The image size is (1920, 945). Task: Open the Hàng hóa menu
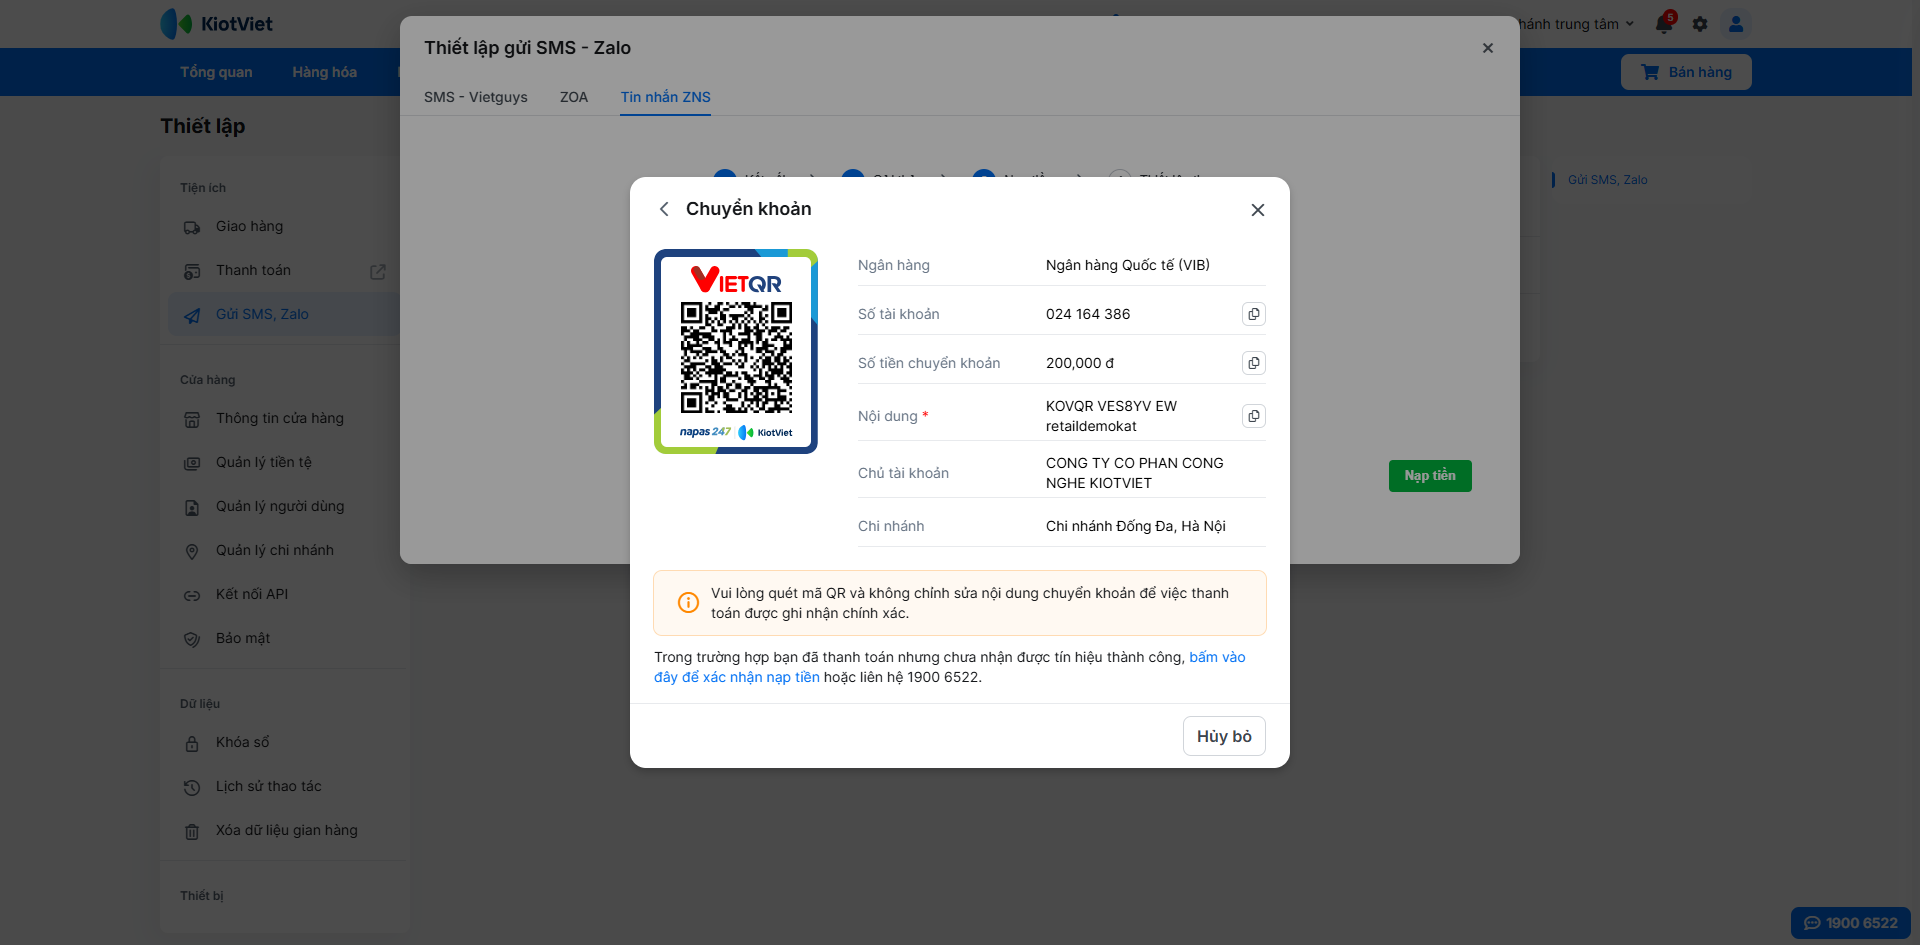[x=324, y=72]
